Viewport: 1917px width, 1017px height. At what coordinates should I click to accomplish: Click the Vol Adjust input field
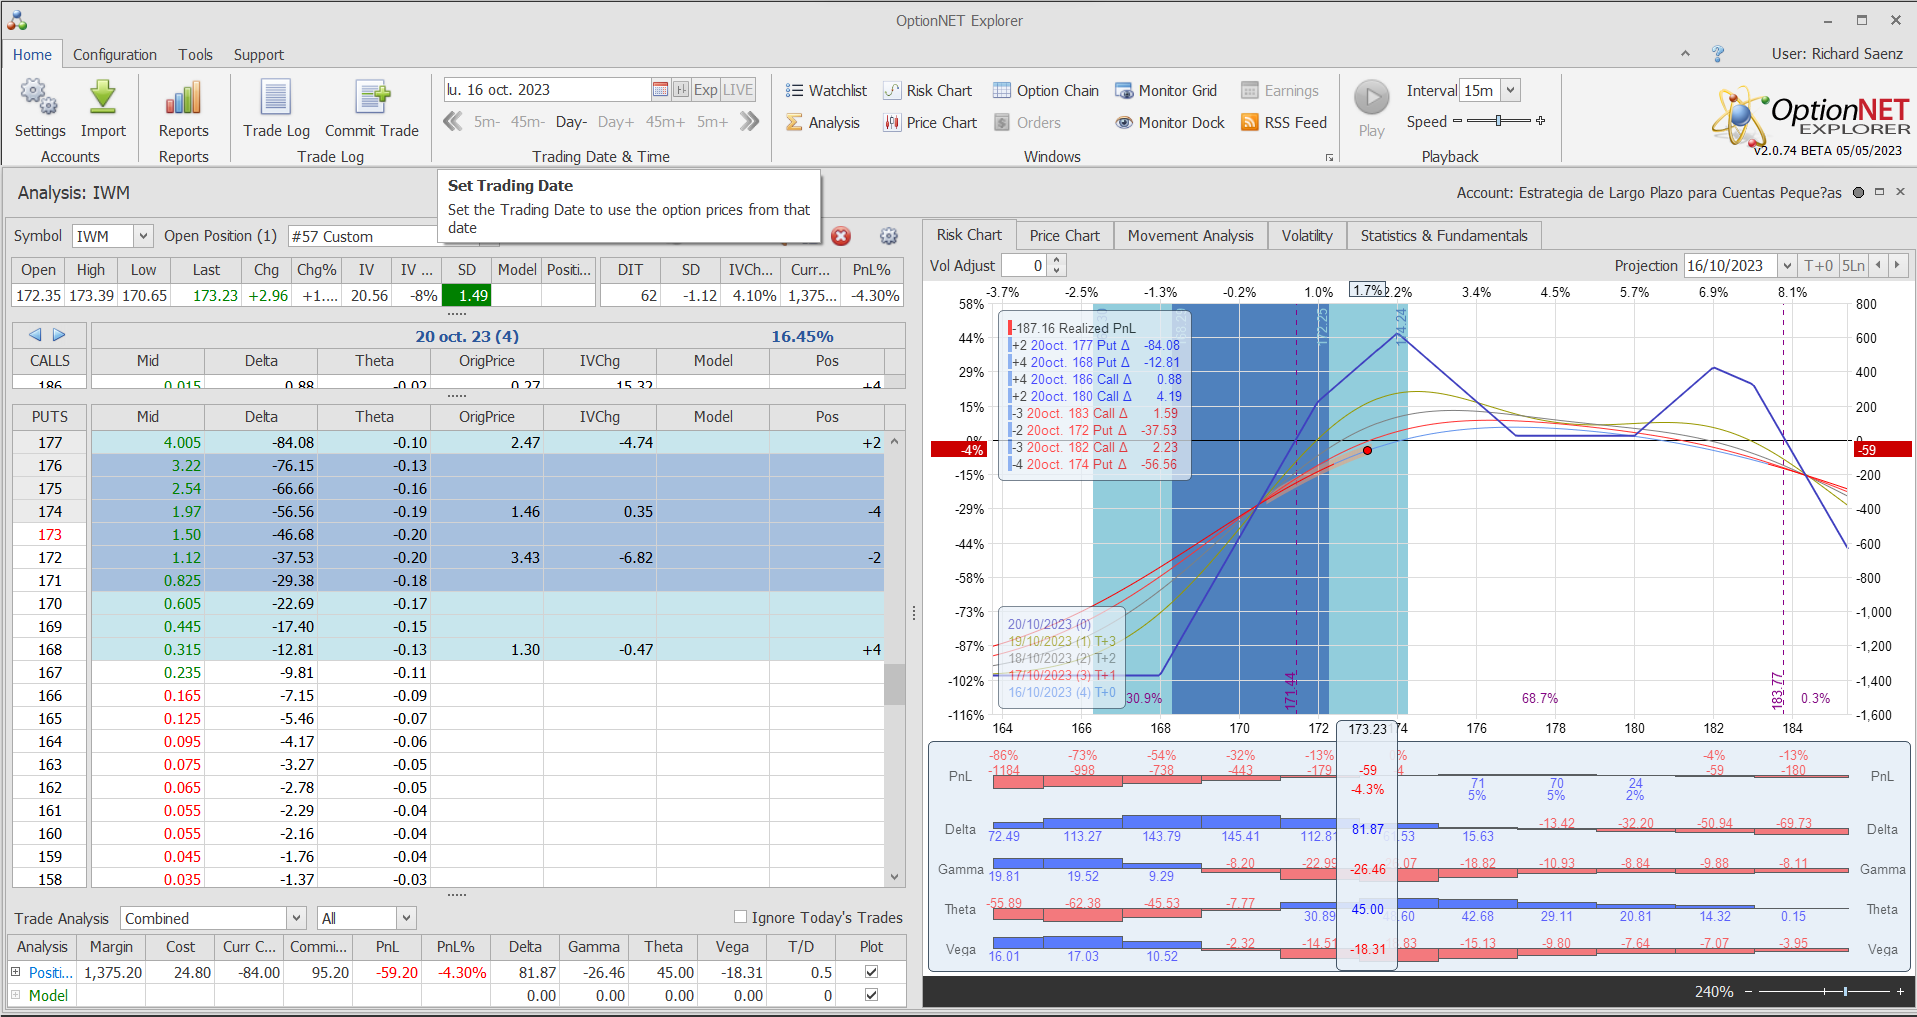click(1024, 266)
